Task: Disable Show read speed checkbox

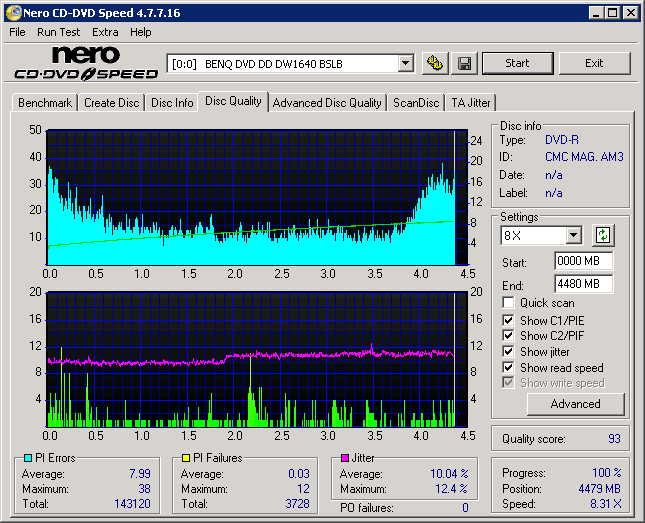Action: click(509, 368)
